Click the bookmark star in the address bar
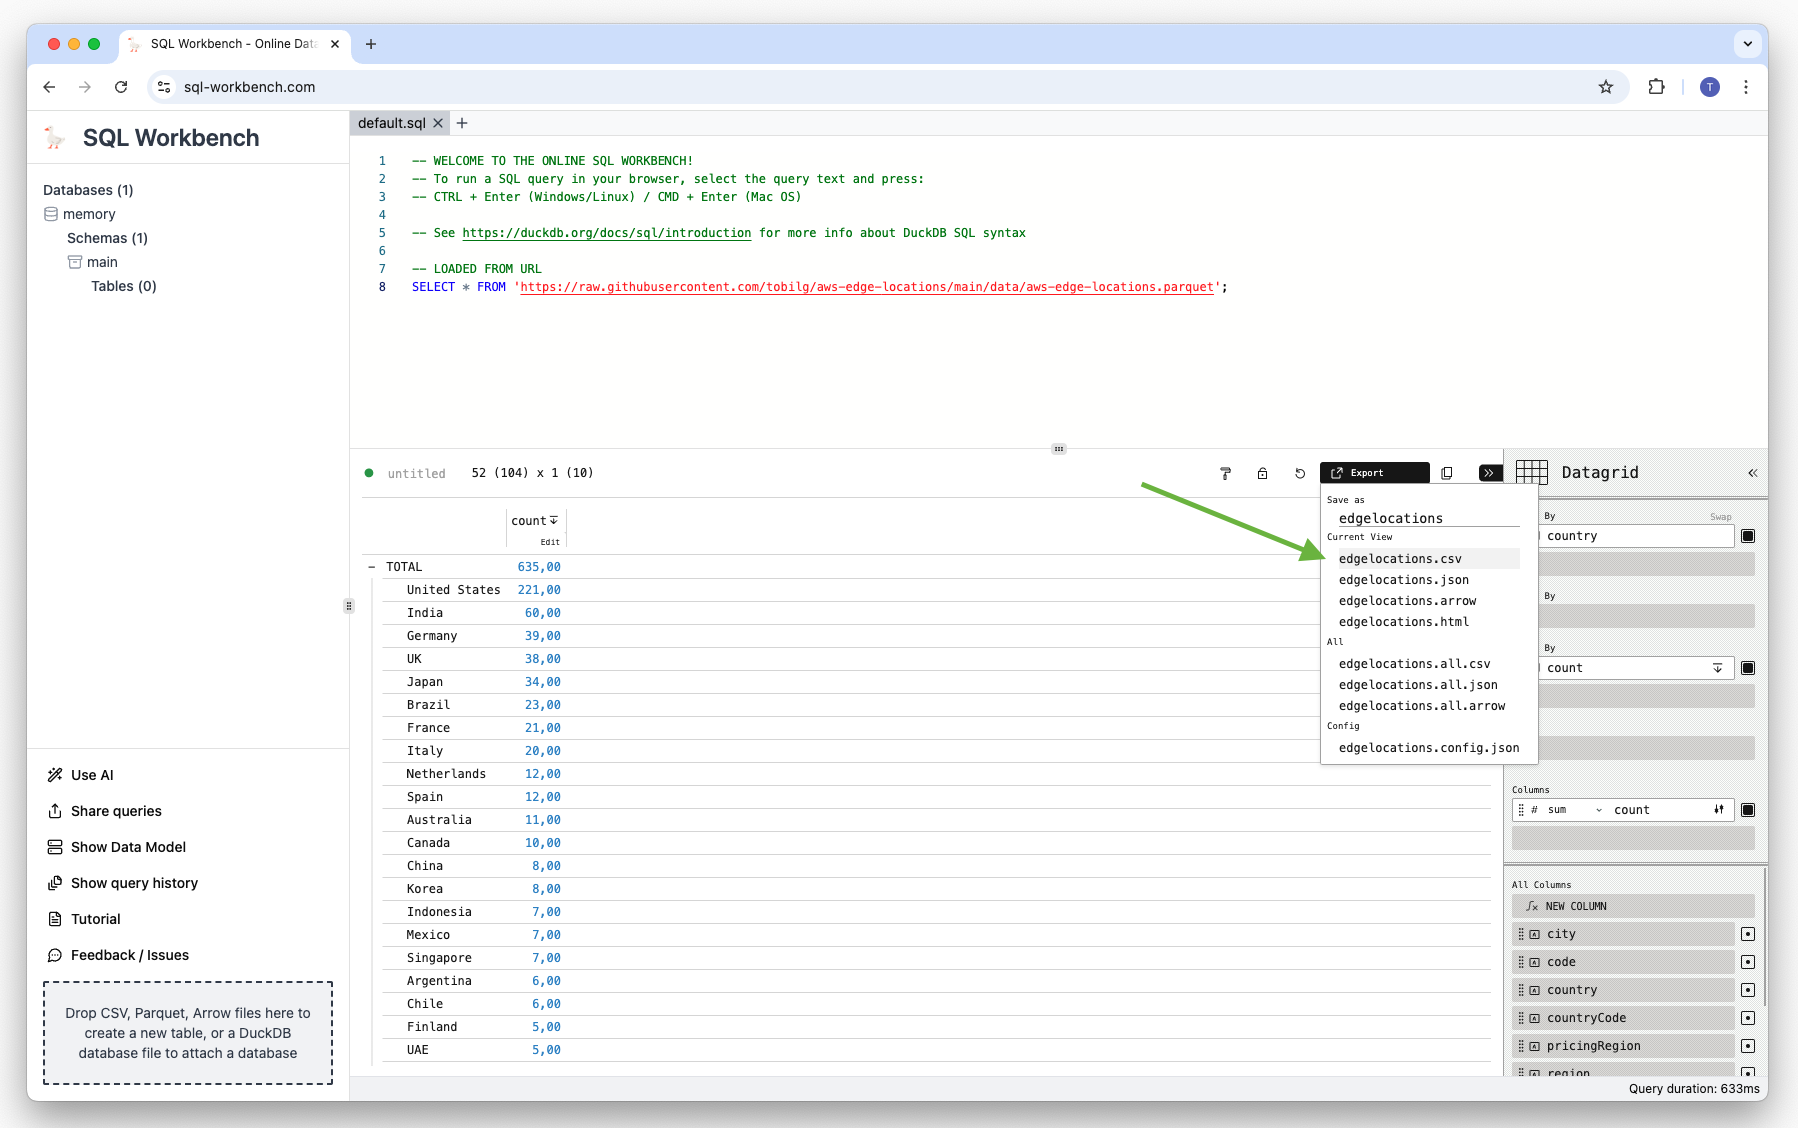 click(1605, 87)
